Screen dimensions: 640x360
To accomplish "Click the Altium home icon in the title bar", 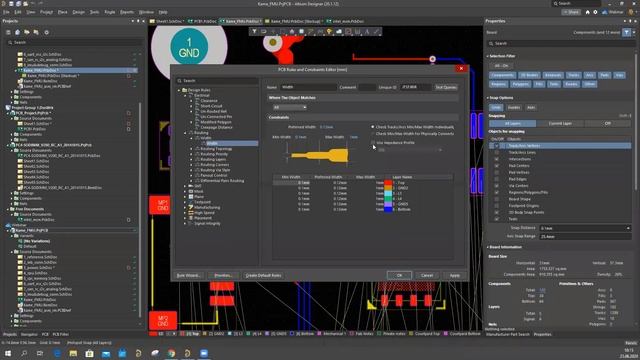I will (x=587, y=12).
